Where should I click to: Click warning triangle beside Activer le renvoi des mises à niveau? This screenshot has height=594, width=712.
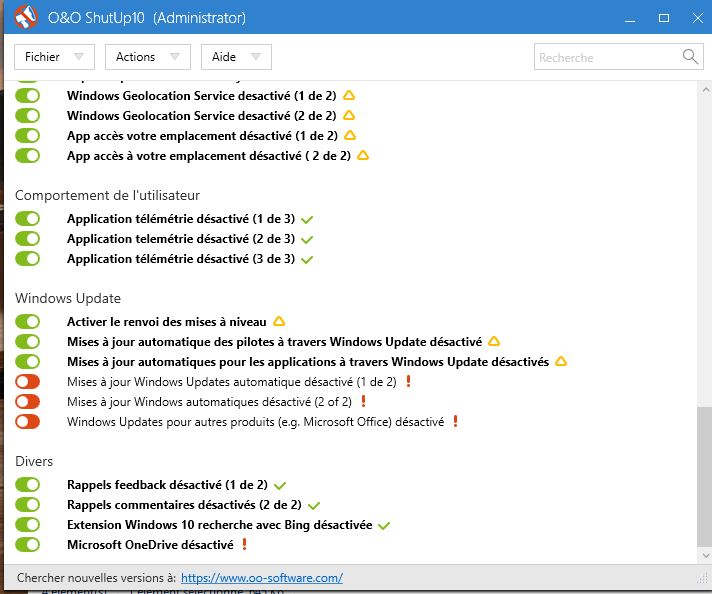point(279,322)
